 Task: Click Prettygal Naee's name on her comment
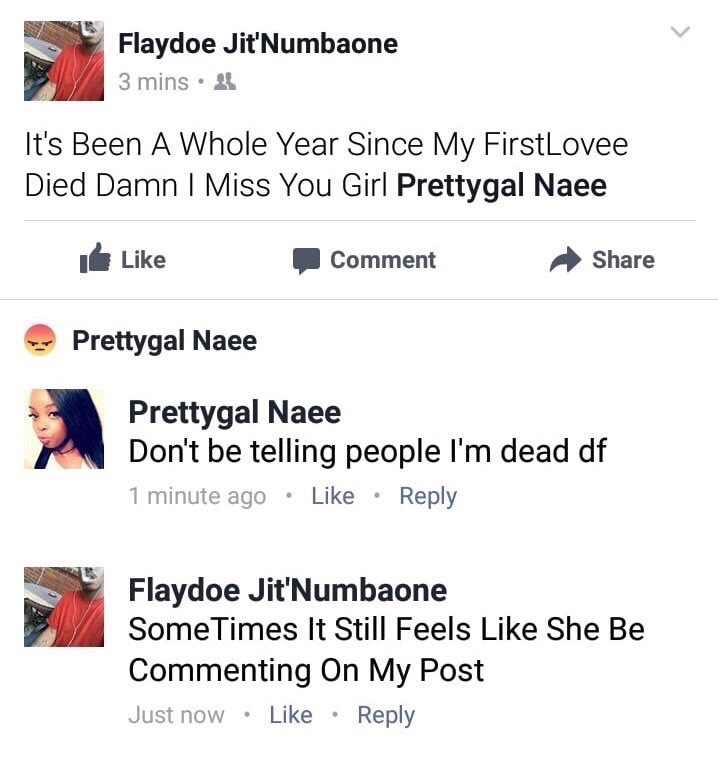pyautogui.click(x=235, y=412)
